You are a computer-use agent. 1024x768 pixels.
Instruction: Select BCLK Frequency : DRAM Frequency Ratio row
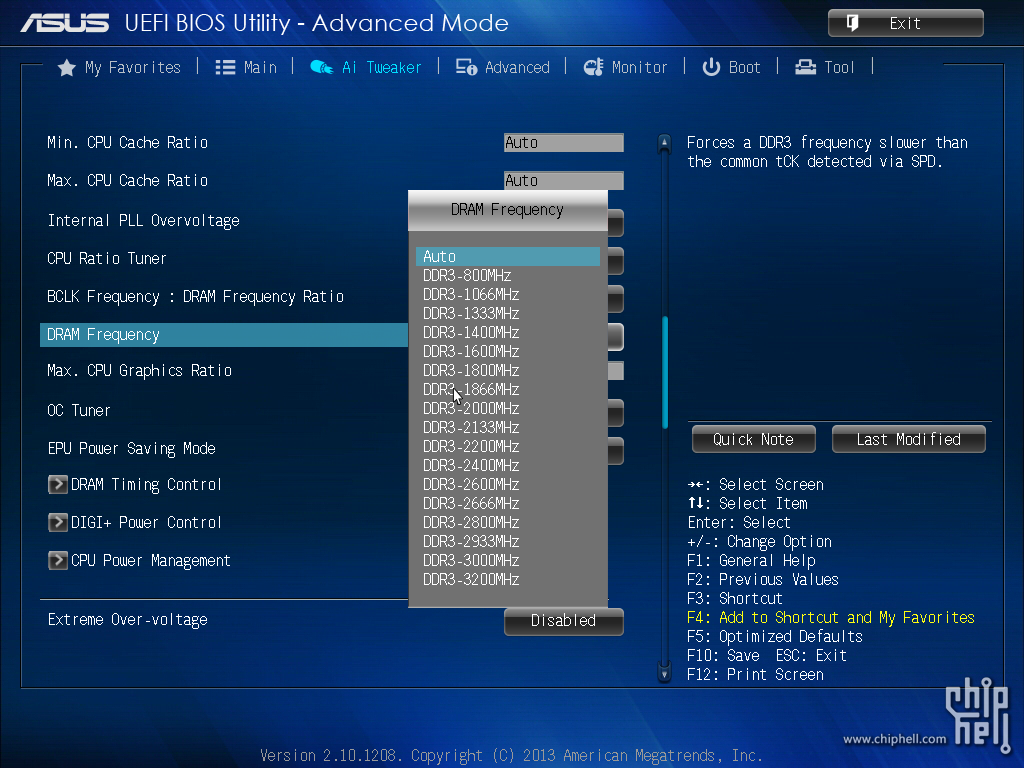[195, 296]
